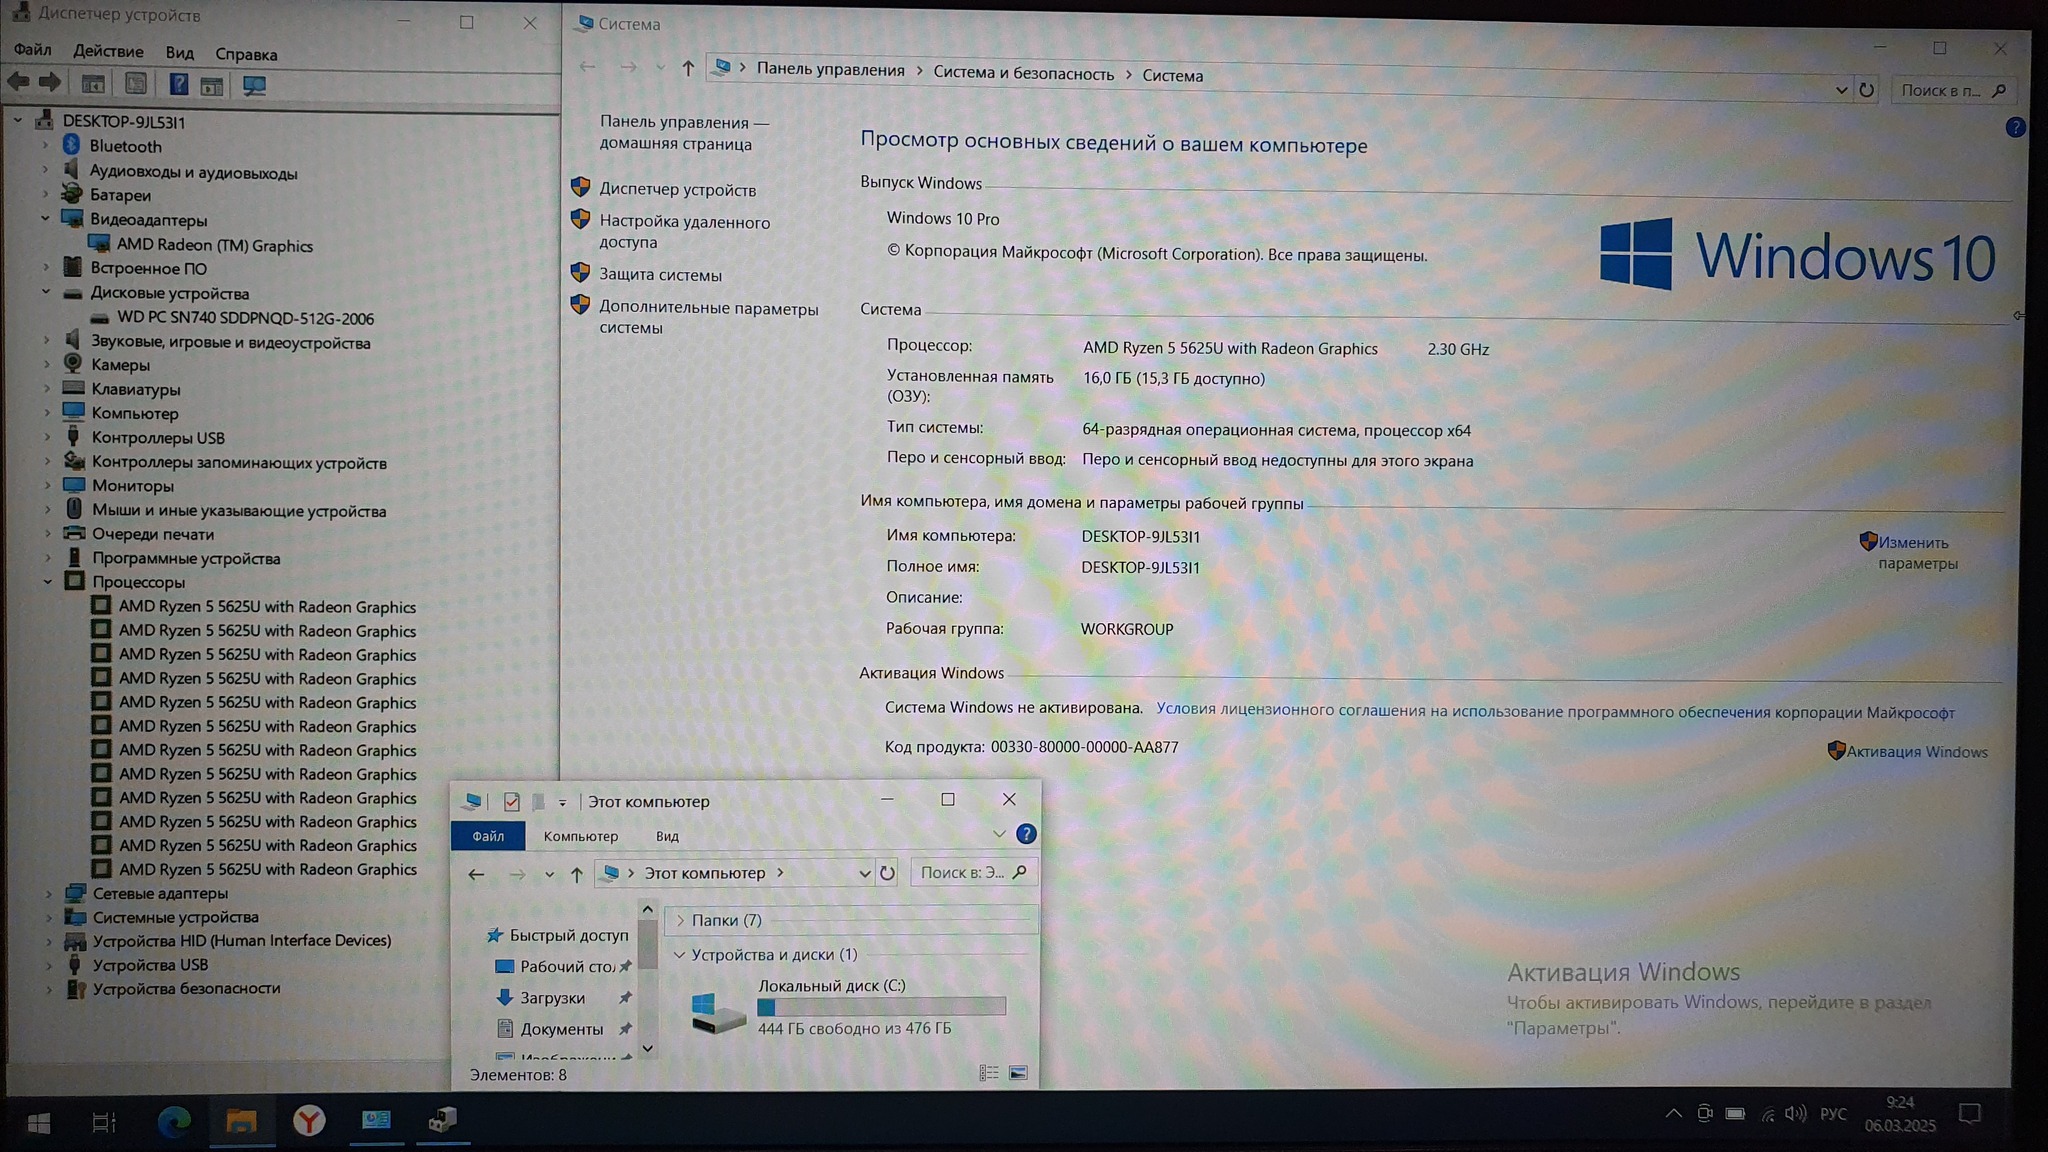Viewport: 2048px width, 1152px height.
Task: Switch to large icons view in Explorer status bar
Action: point(1018,1073)
